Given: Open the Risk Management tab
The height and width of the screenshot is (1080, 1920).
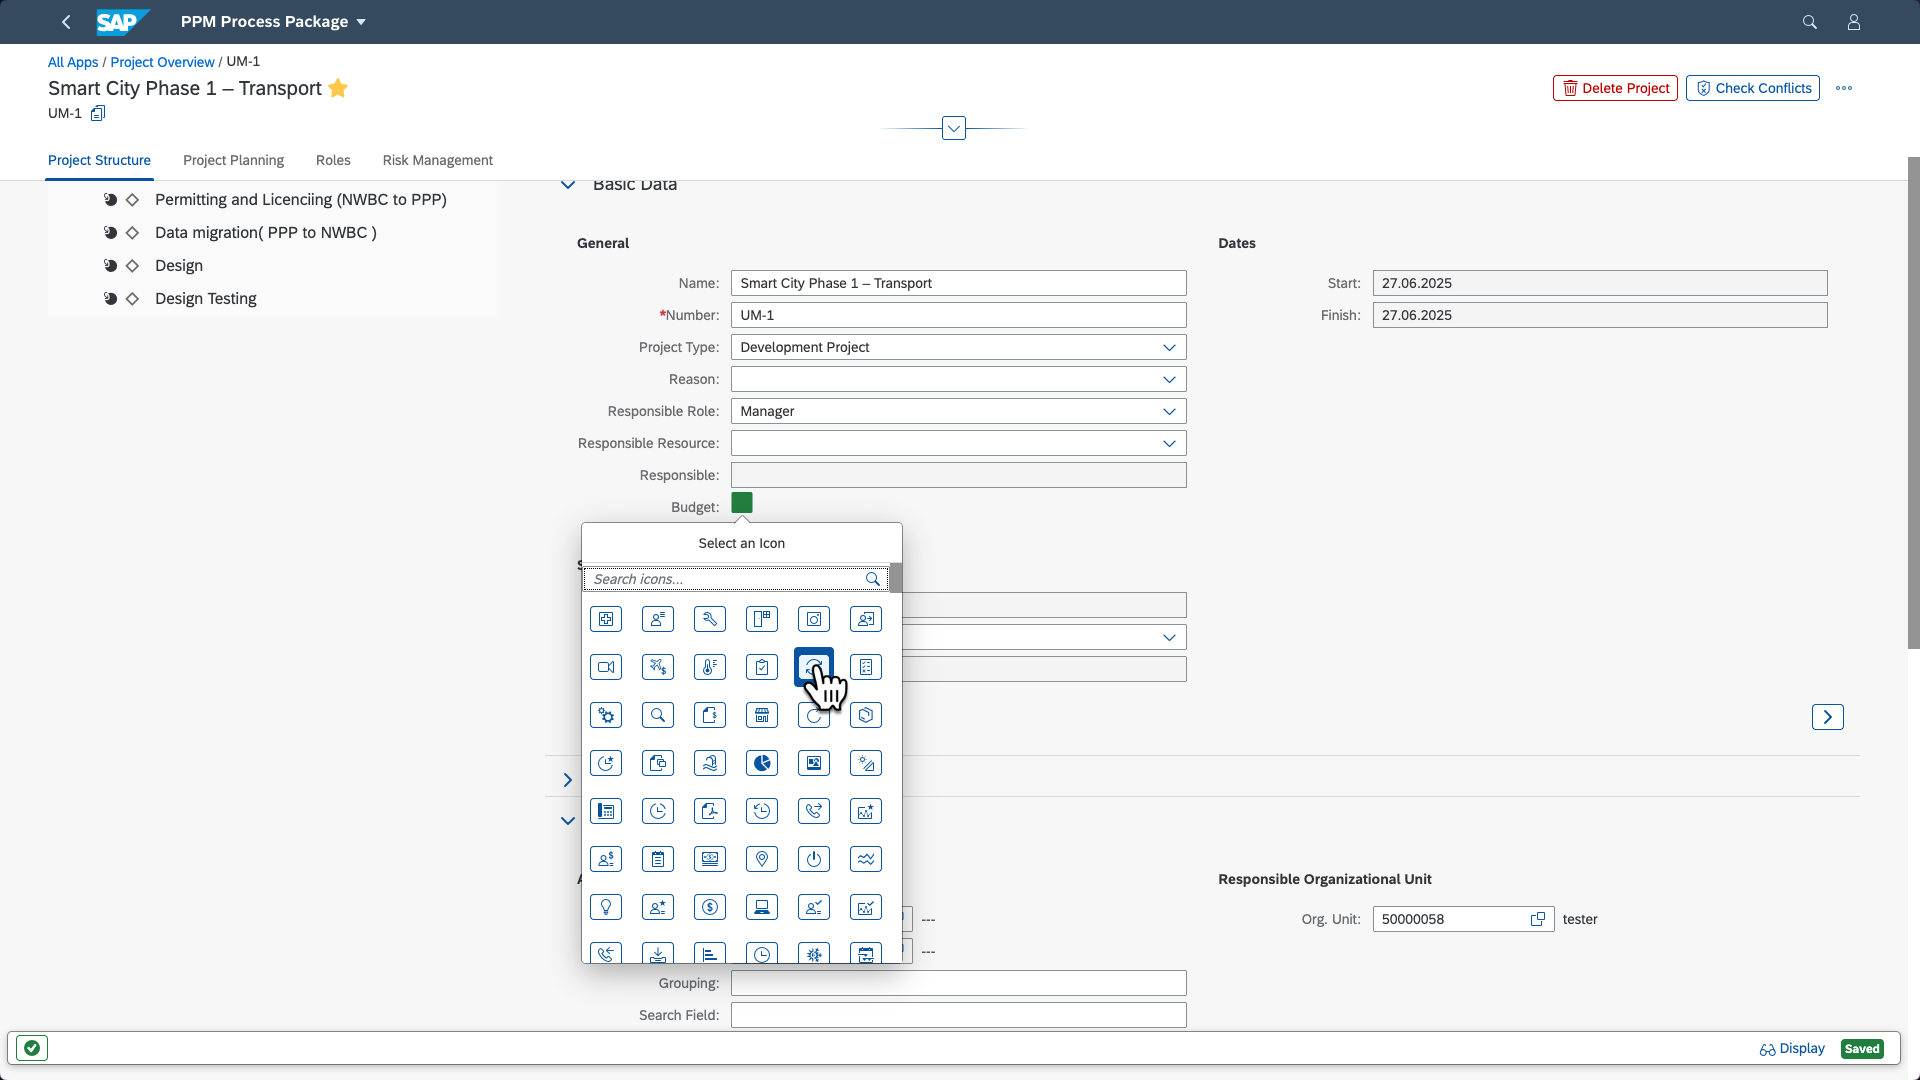Looking at the screenshot, I should click(437, 160).
